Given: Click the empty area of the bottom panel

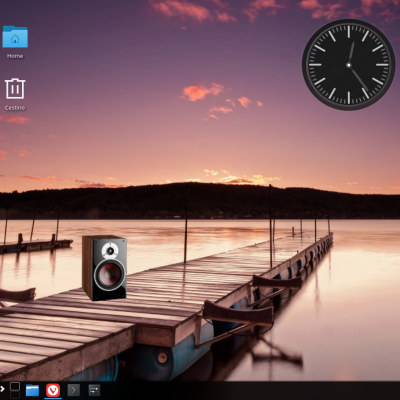Looking at the screenshot, I should point(250,390).
